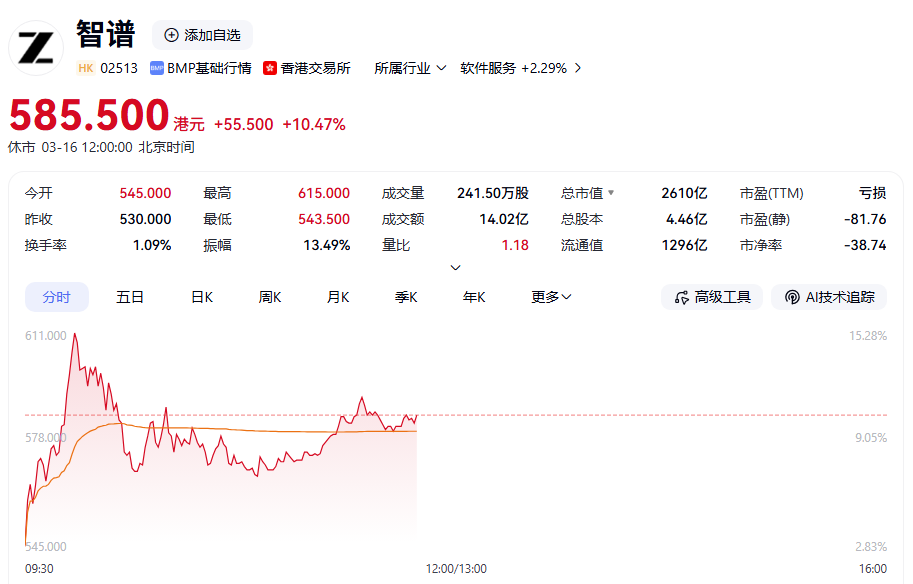Click the intraday price peak on chart
This screenshot has width=913, height=584.
(x=74, y=335)
